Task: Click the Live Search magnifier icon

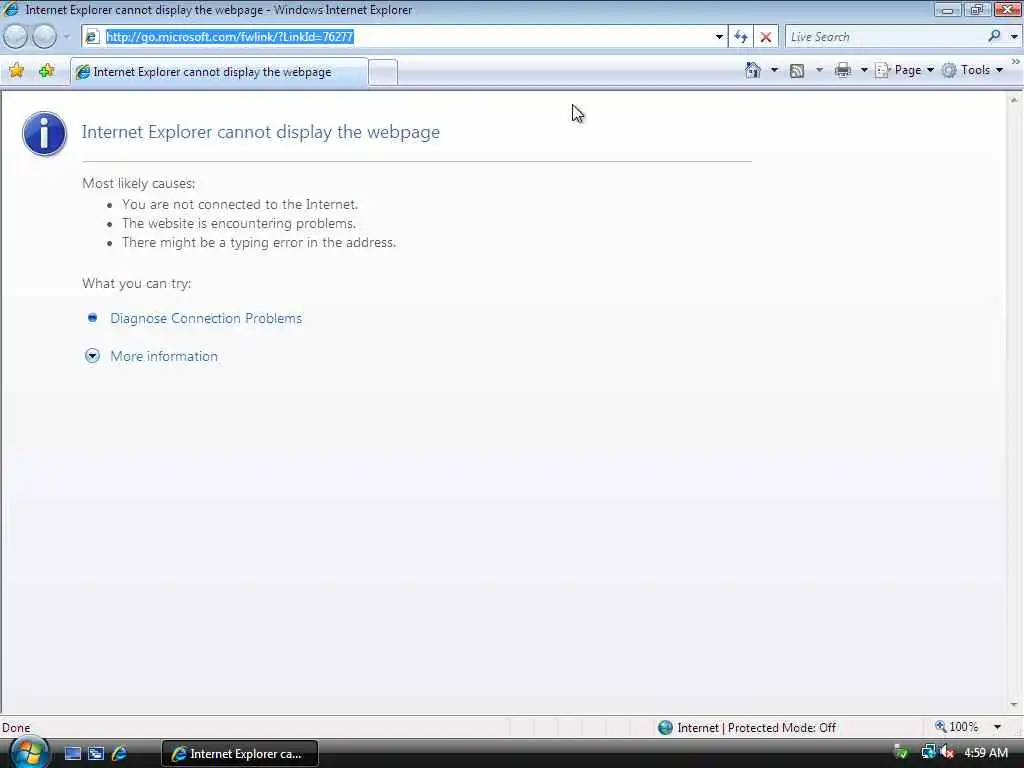Action: [x=994, y=37]
